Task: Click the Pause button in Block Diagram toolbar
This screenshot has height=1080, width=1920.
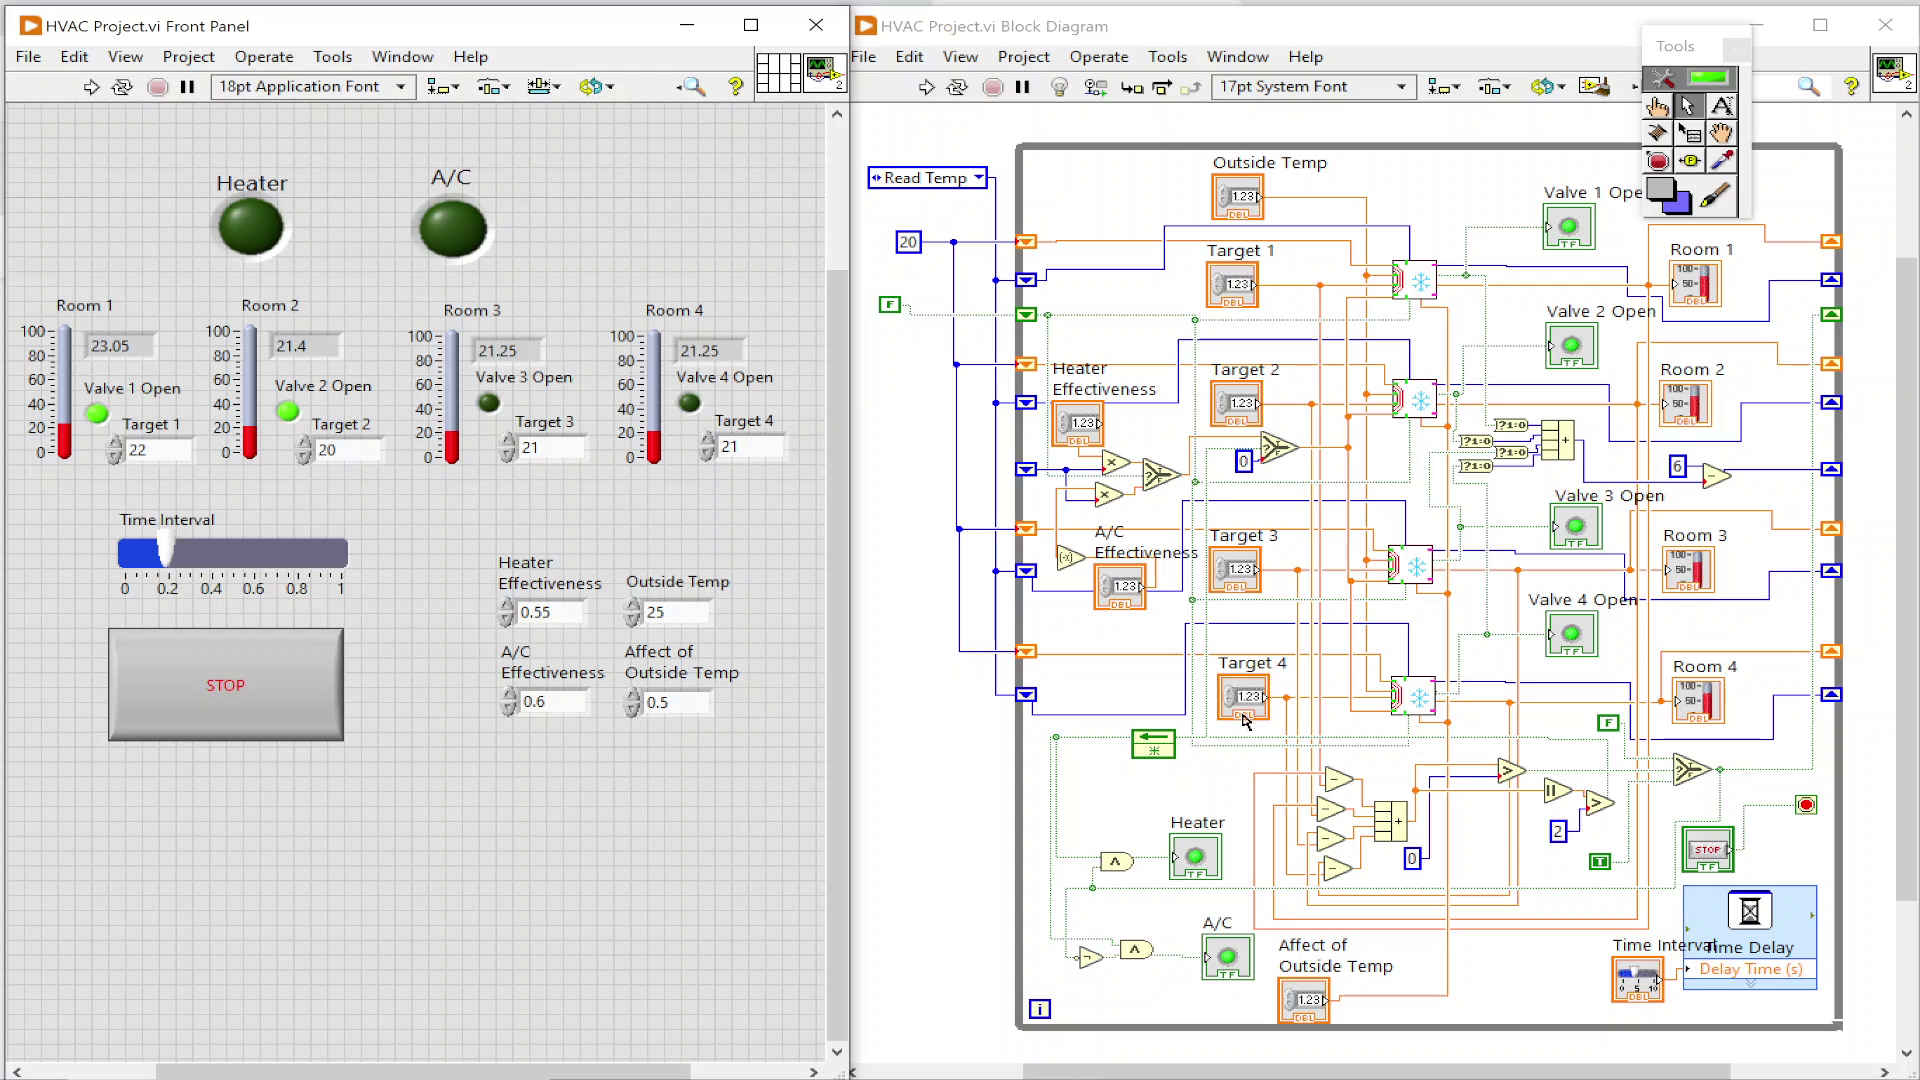Action: (x=1023, y=86)
